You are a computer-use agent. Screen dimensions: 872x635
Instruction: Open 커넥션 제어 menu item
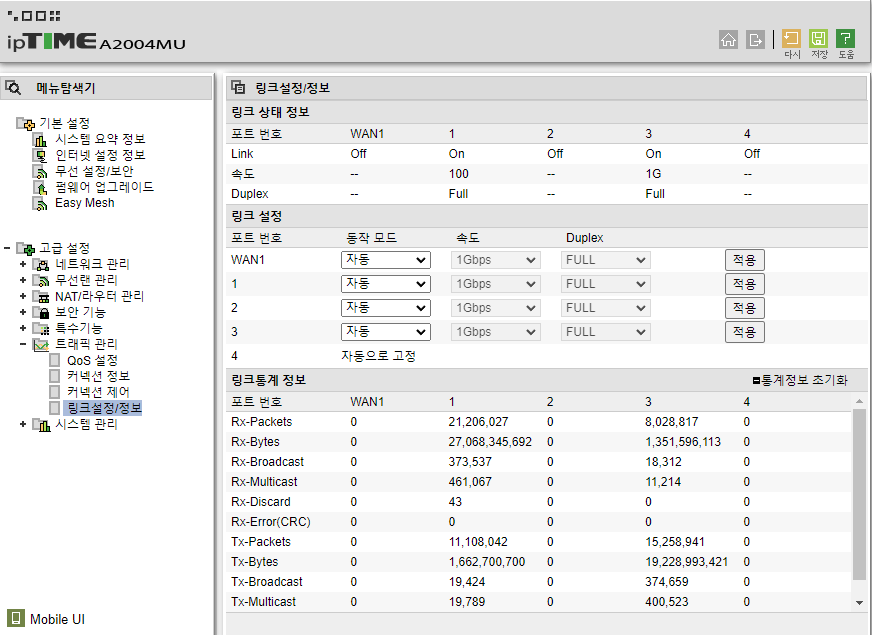98,392
